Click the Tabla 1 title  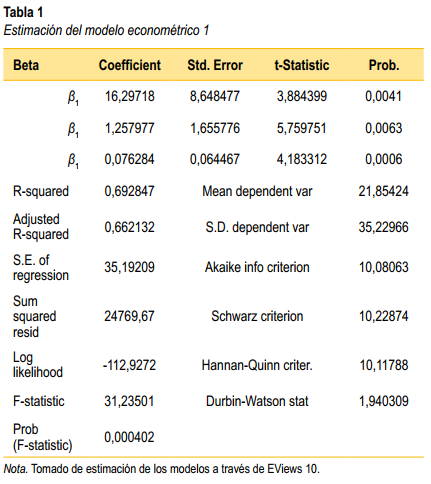[23, 13]
